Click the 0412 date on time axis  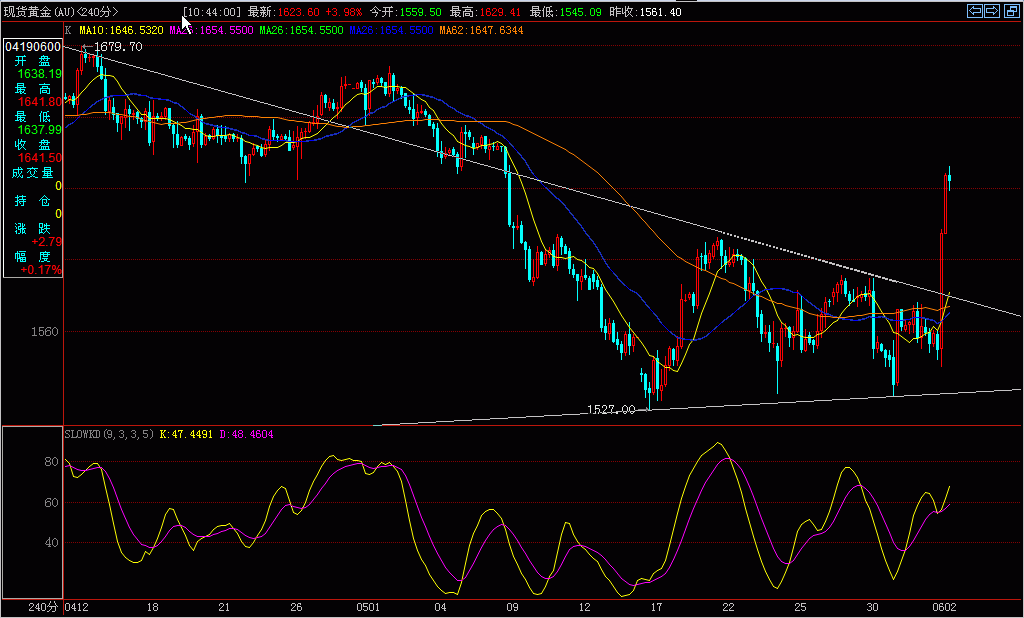tap(76, 608)
